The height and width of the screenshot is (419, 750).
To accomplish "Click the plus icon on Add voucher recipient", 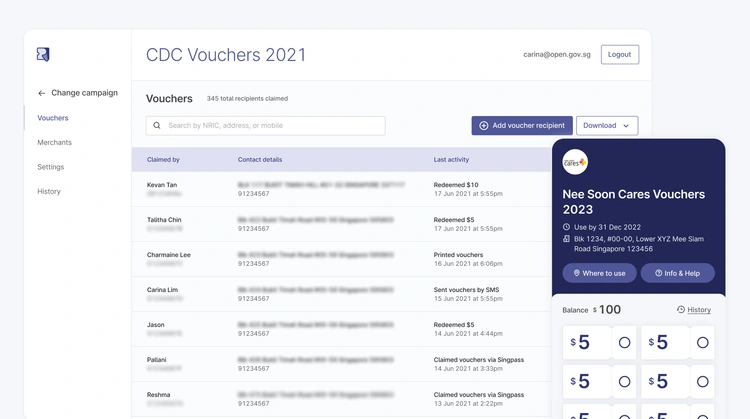I will (x=484, y=125).
